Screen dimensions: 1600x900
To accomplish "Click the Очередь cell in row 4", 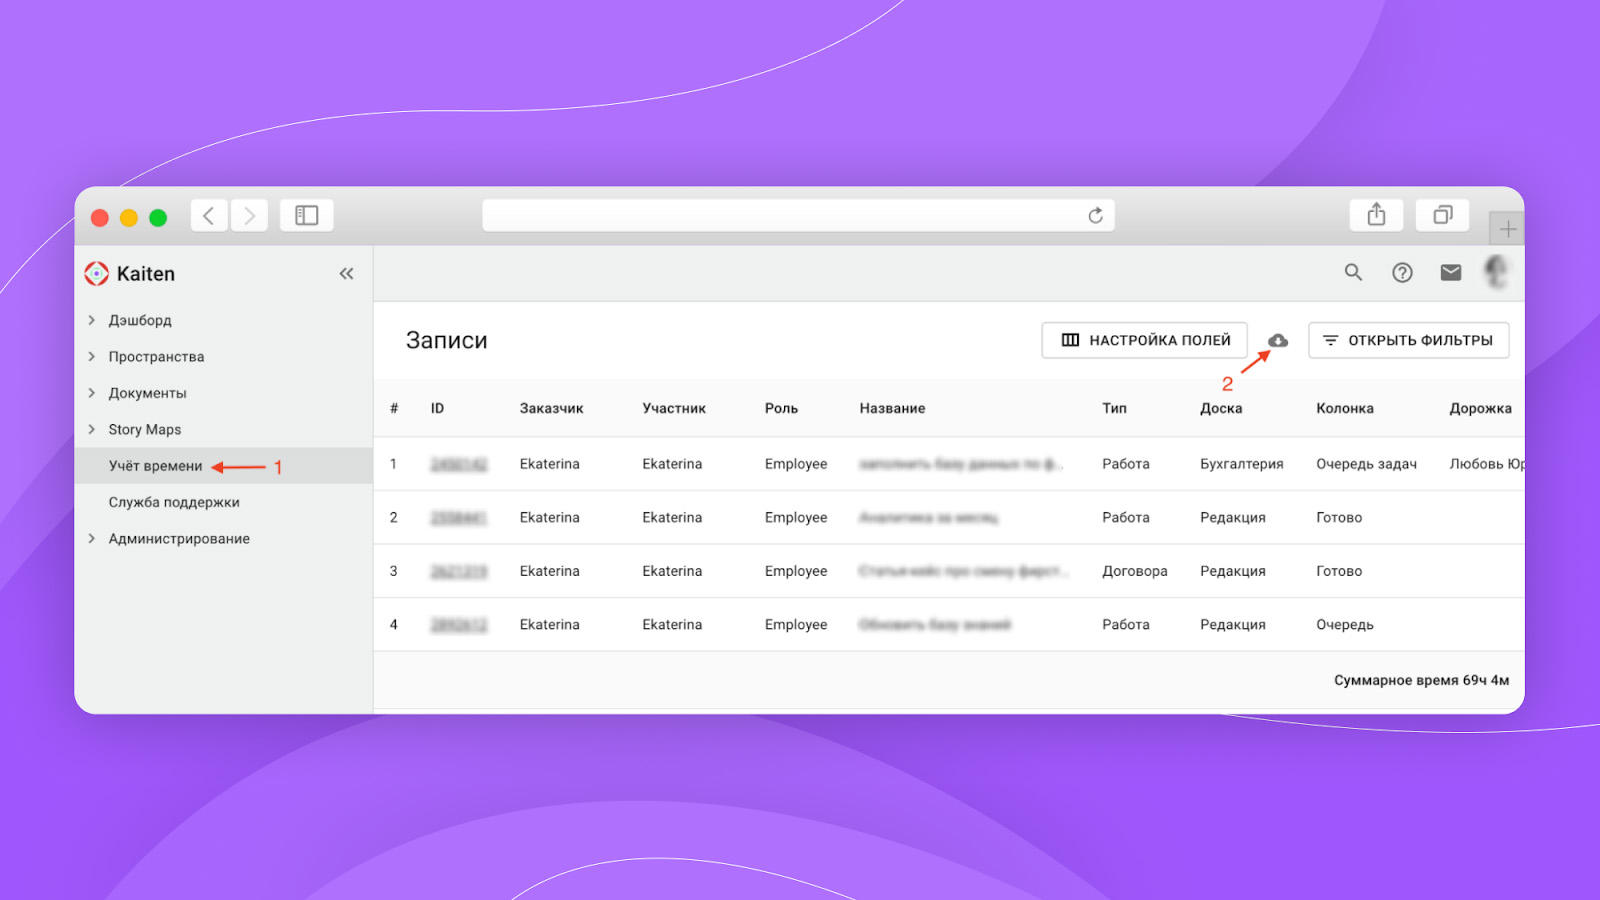I will [x=1344, y=624].
